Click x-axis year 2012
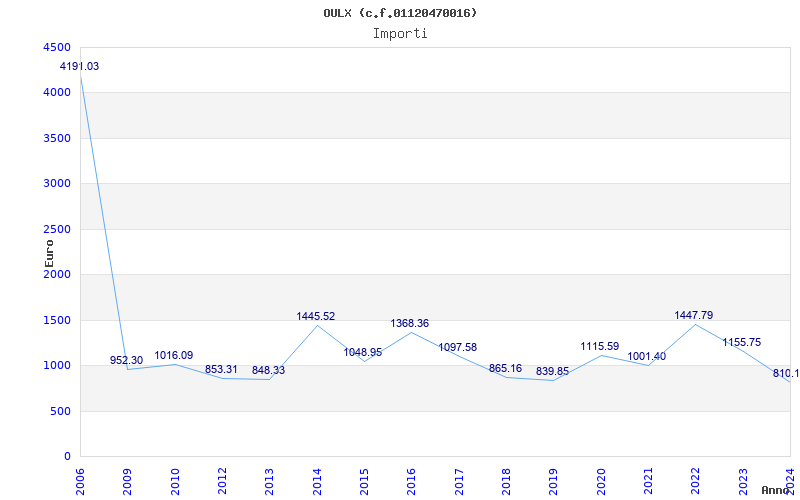 (222, 482)
